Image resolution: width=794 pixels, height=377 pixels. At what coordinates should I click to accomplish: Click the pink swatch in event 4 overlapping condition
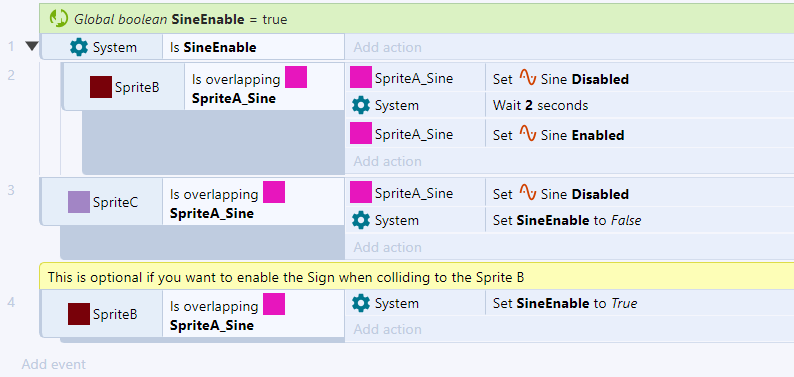[274, 304]
